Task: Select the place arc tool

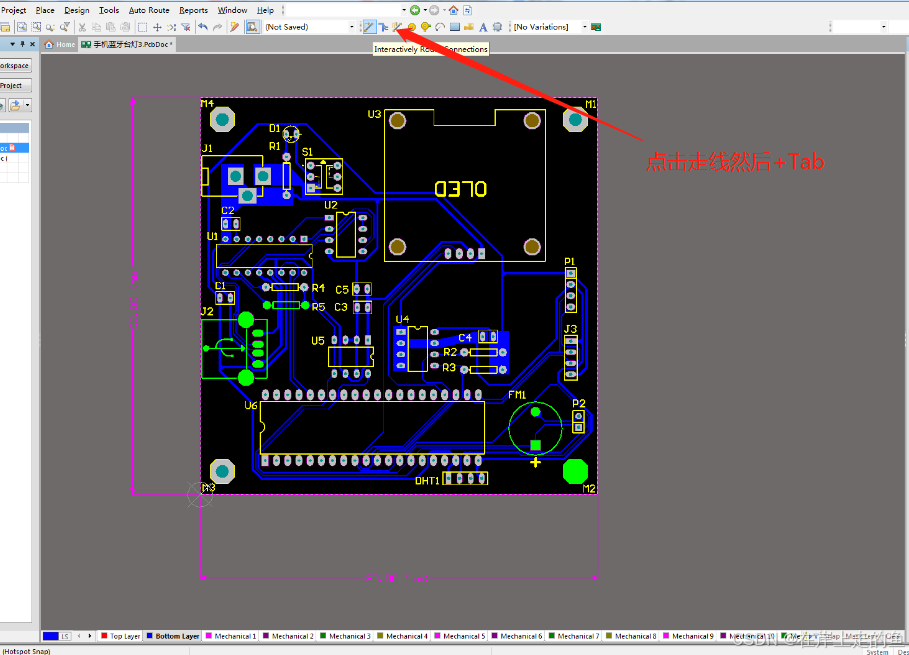Action: click(440, 27)
